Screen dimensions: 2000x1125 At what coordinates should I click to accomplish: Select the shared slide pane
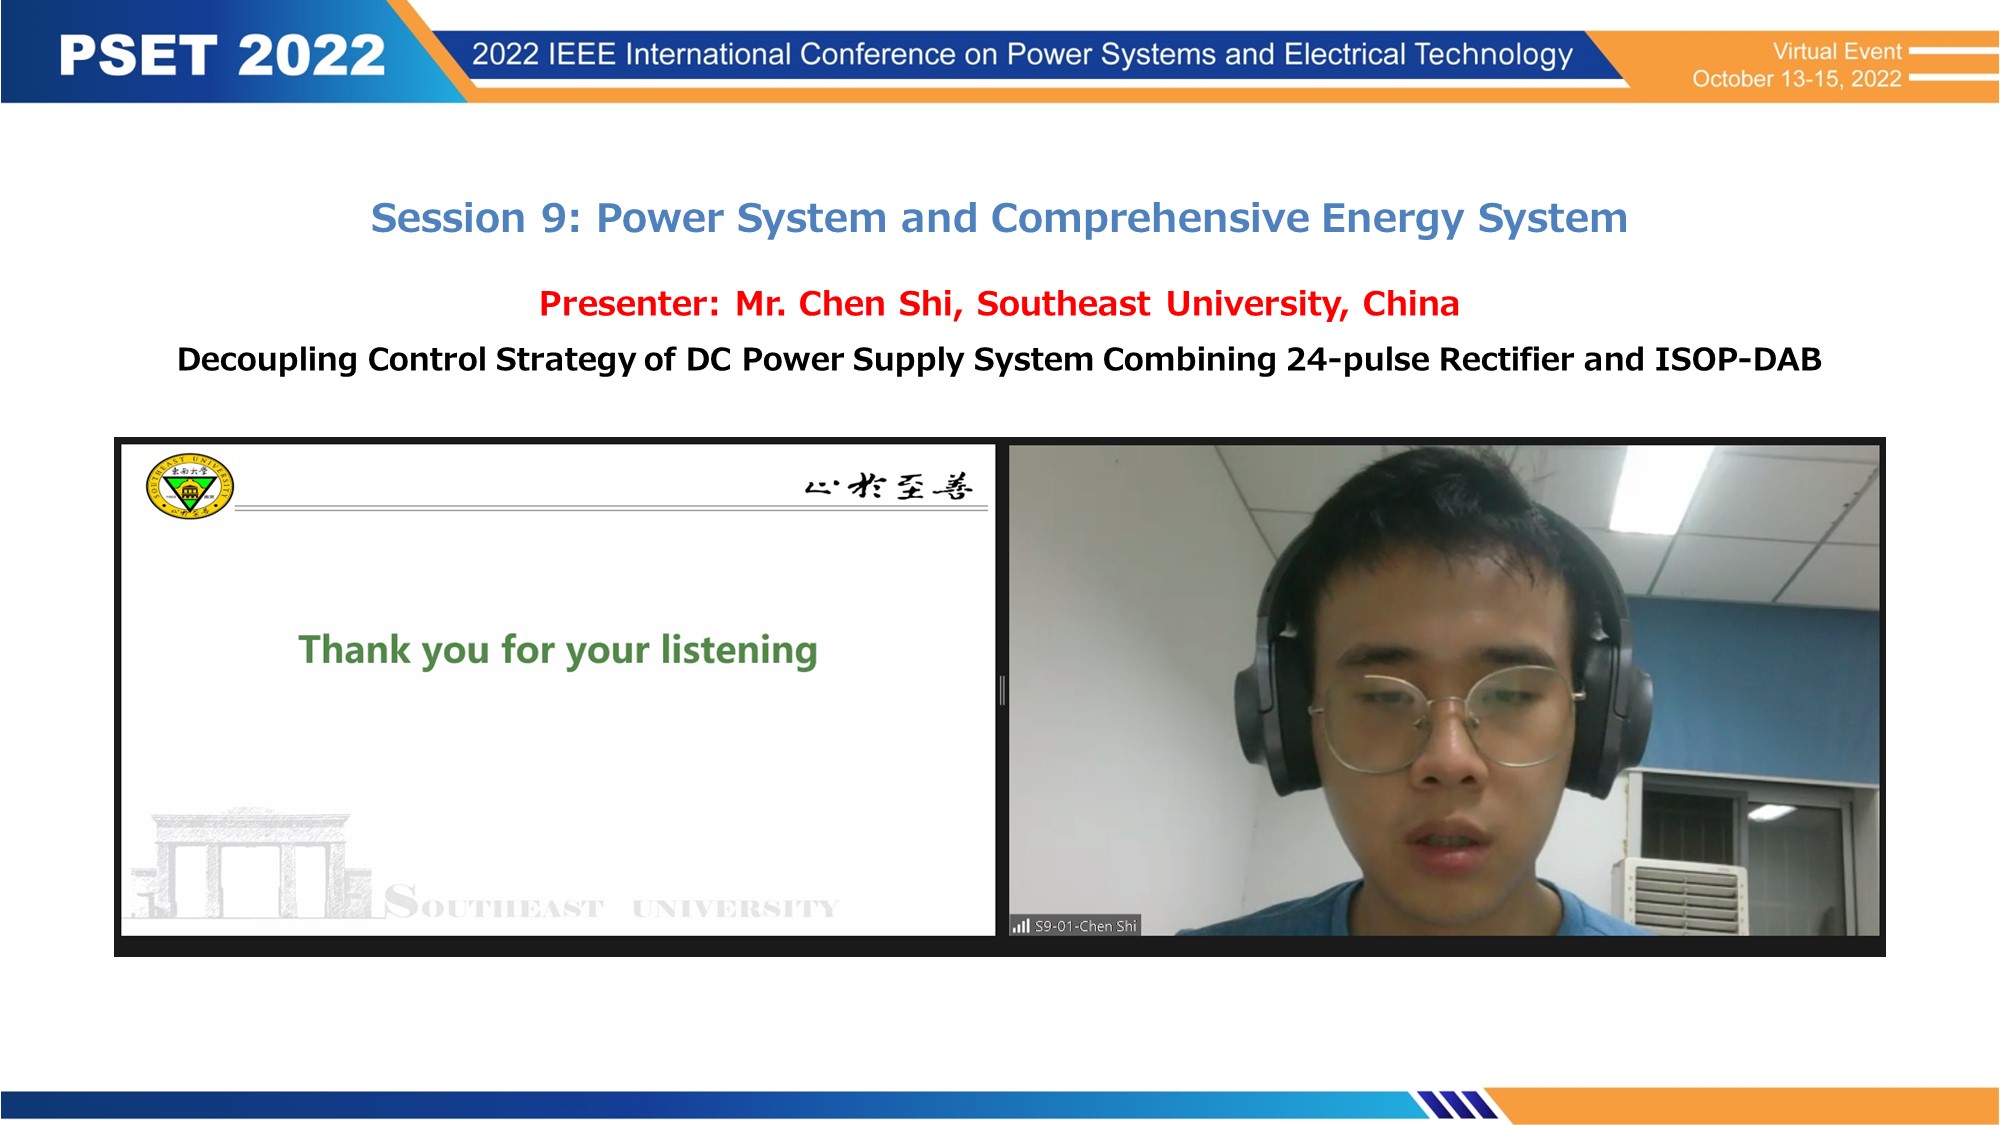pos(558,690)
